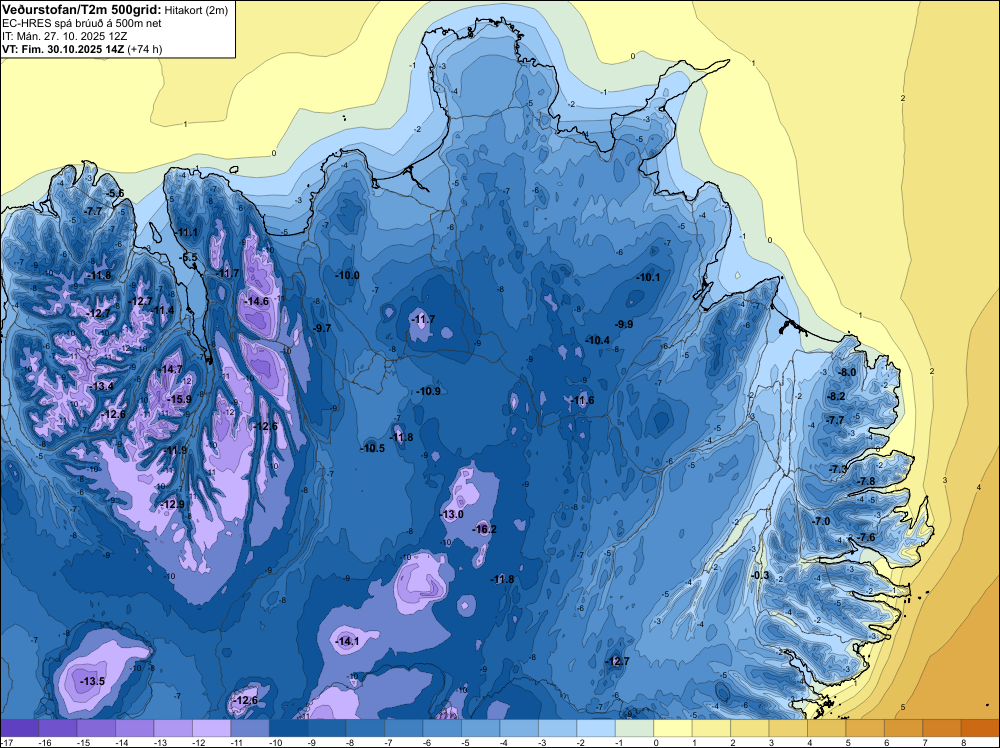Click the -5.5 temperature label
This screenshot has height=748, width=1000.
coord(188,258)
